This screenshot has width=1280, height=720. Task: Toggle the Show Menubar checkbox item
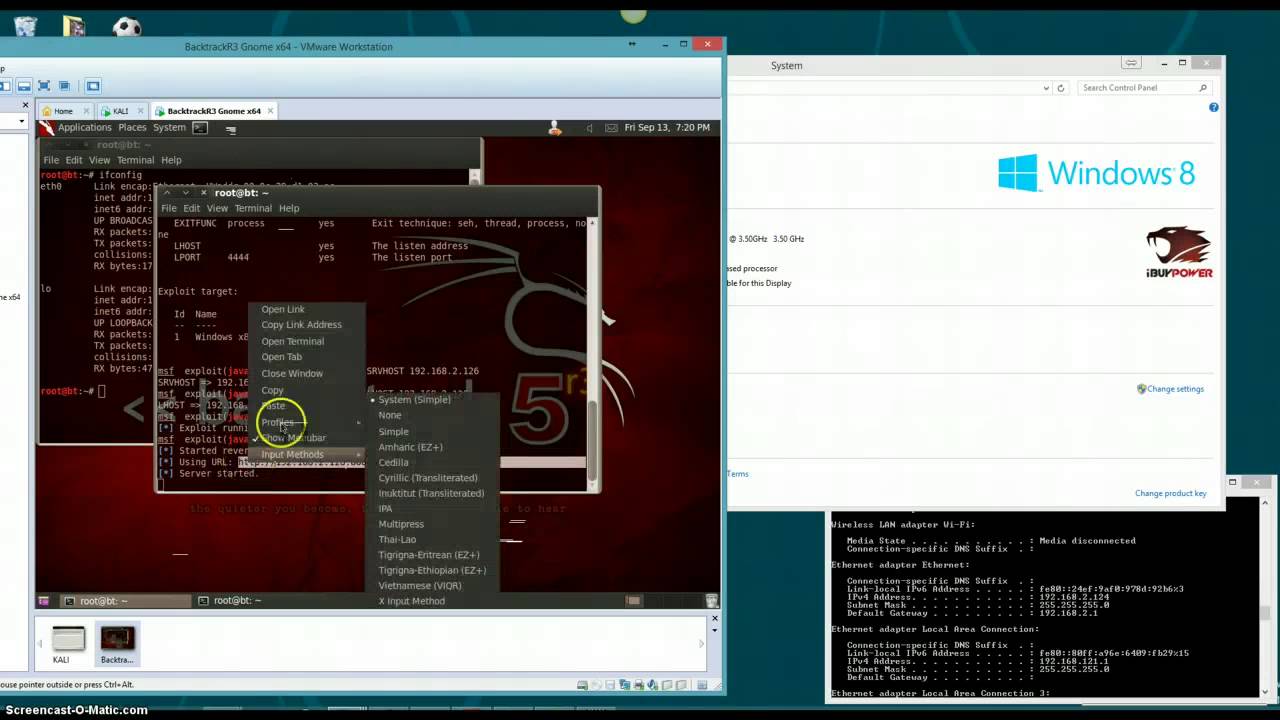(306, 438)
